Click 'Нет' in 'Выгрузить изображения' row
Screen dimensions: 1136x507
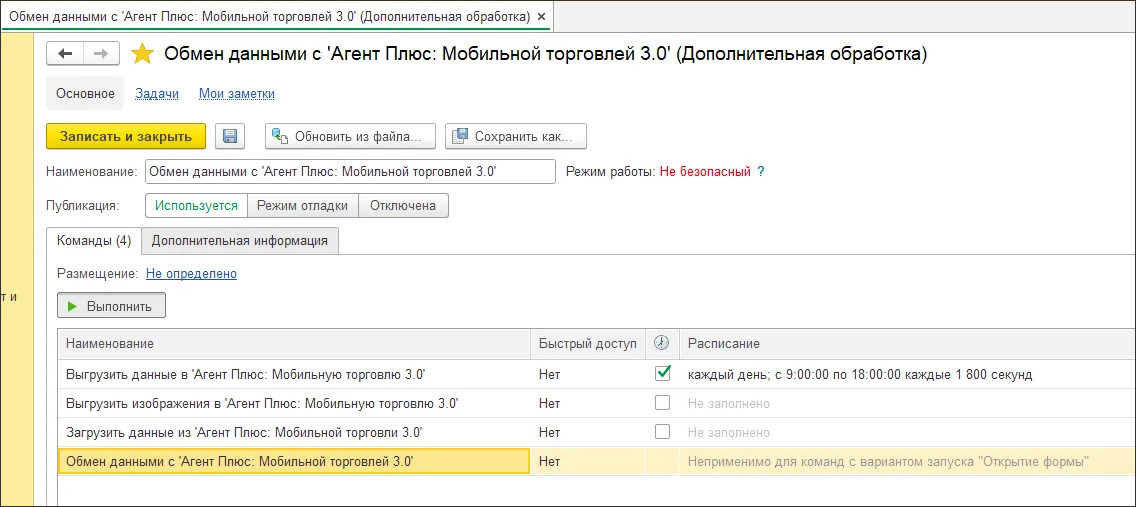tap(550, 403)
